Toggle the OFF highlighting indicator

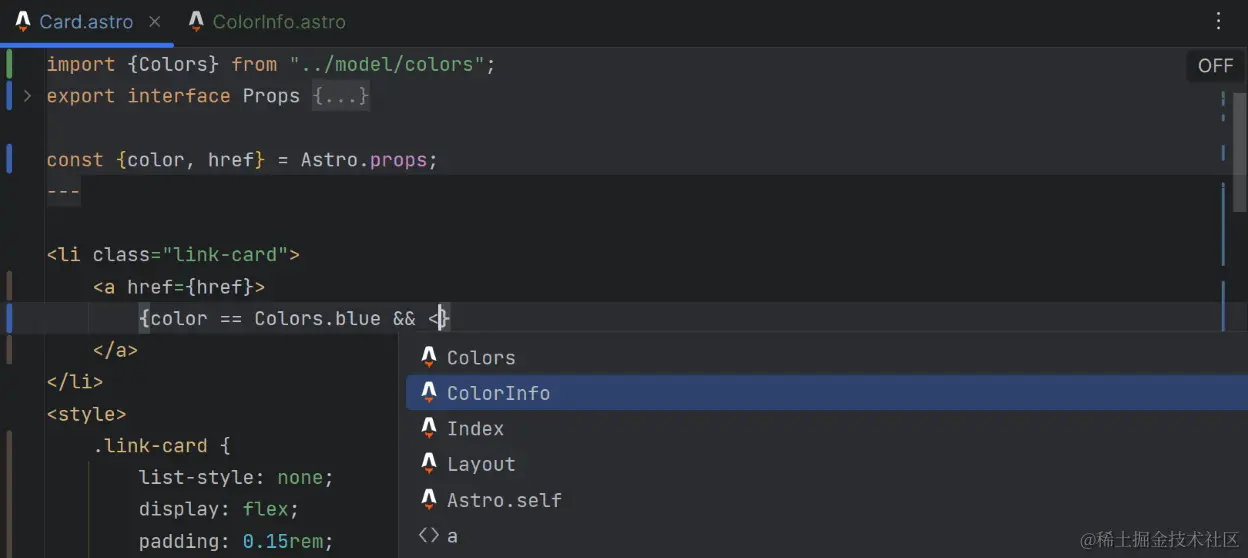click(1215, 65)
